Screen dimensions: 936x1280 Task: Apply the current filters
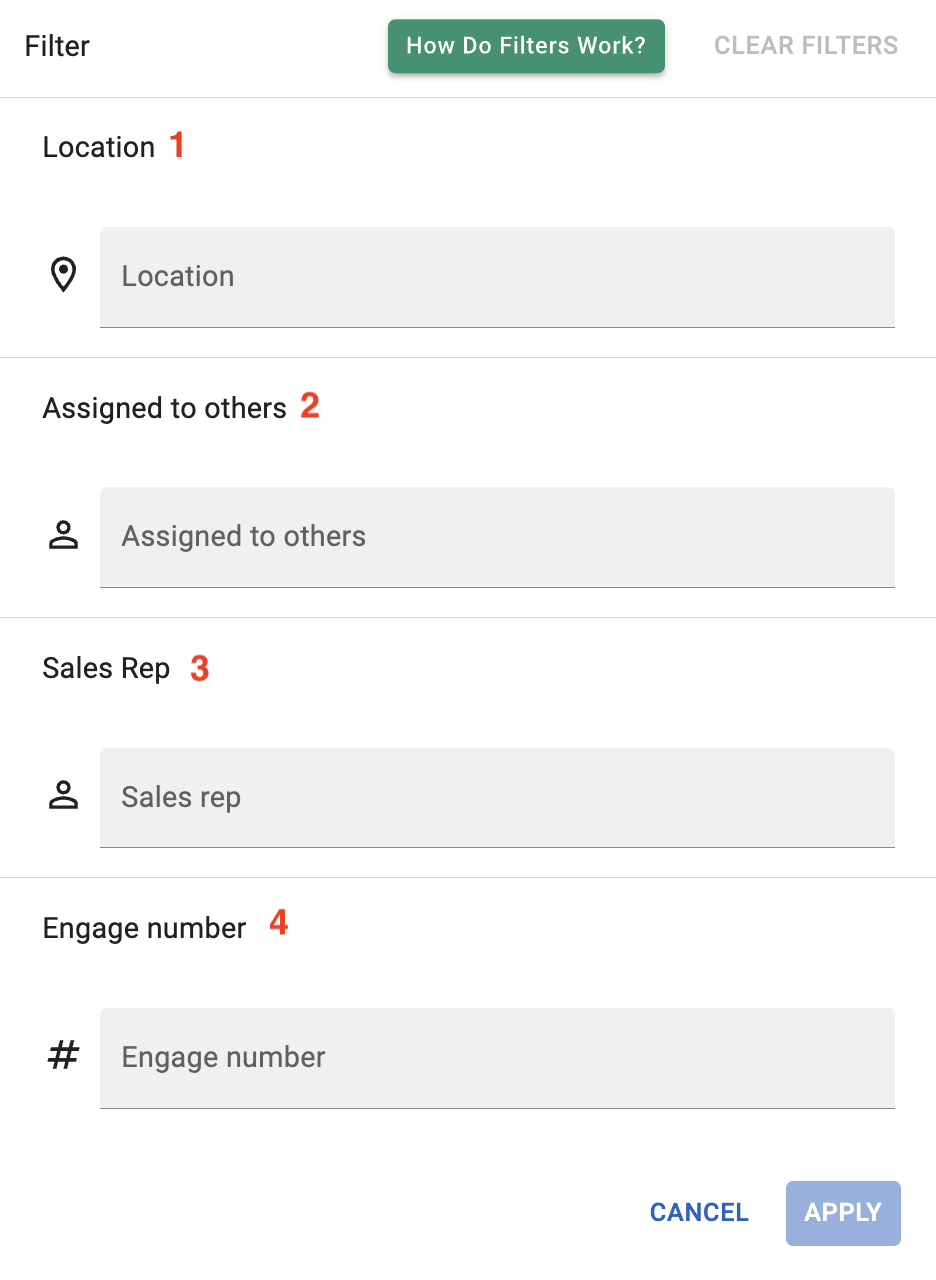[842, 1212]
